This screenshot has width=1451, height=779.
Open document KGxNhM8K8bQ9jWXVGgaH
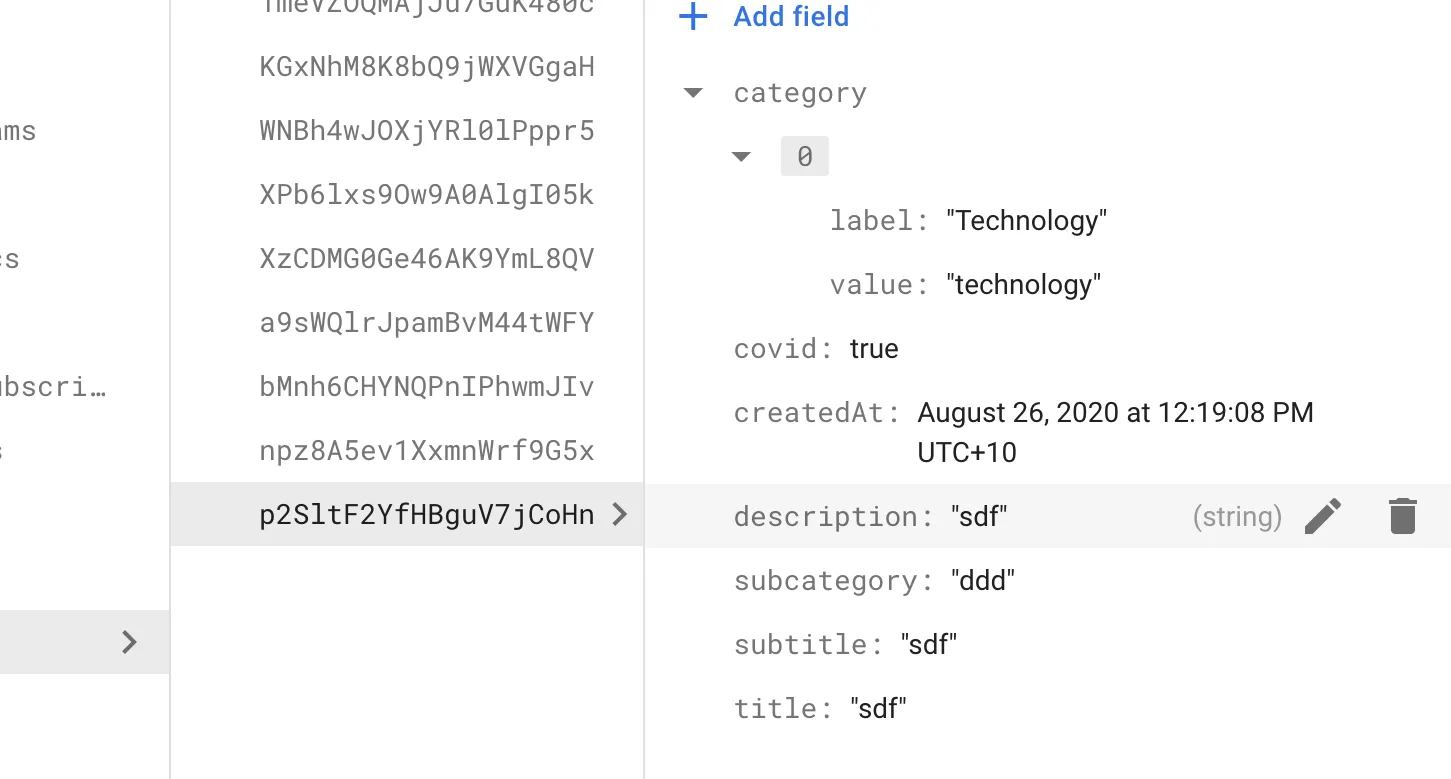[x=427, y=67]
